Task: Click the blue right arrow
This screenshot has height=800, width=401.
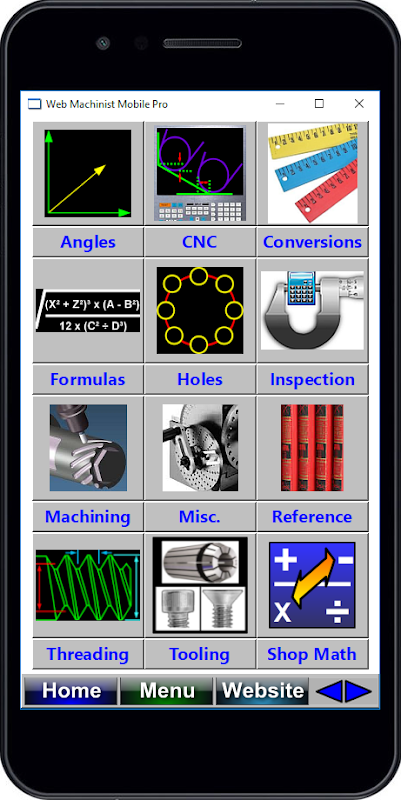Action: coord(359,691)
